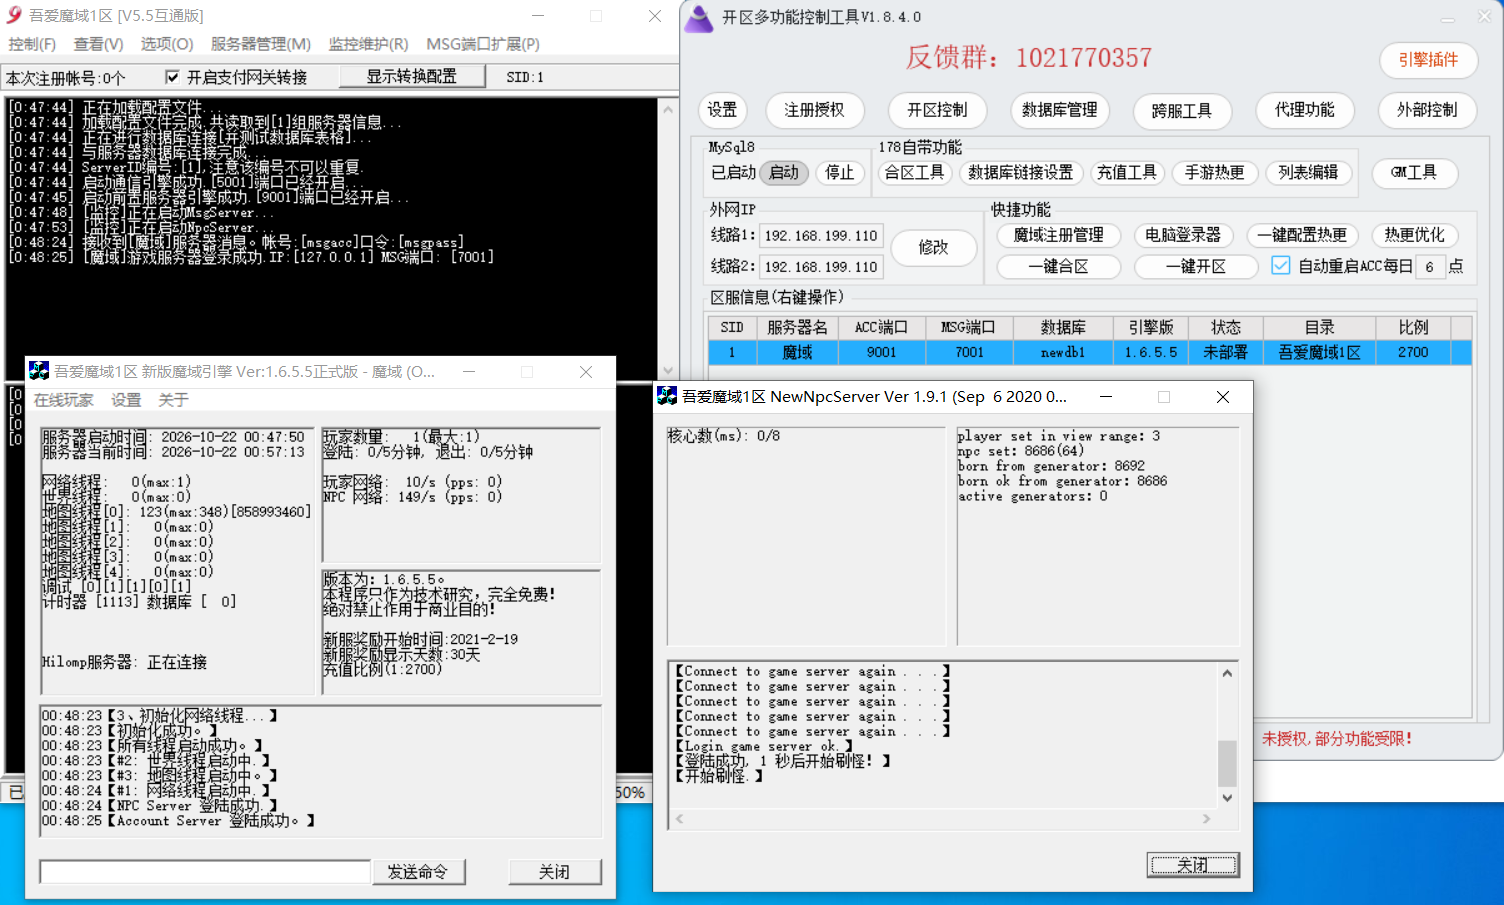Click 一键配置热更 button
Image resolution: width=1504 pixels, height=905 pixels.
(x=1302, y=235)
